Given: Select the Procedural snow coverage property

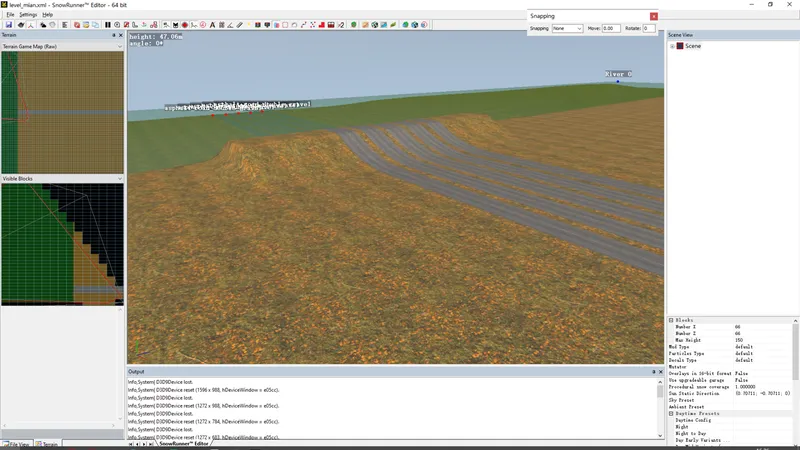Looking at the screenshot, I should [x=731, y=387].
